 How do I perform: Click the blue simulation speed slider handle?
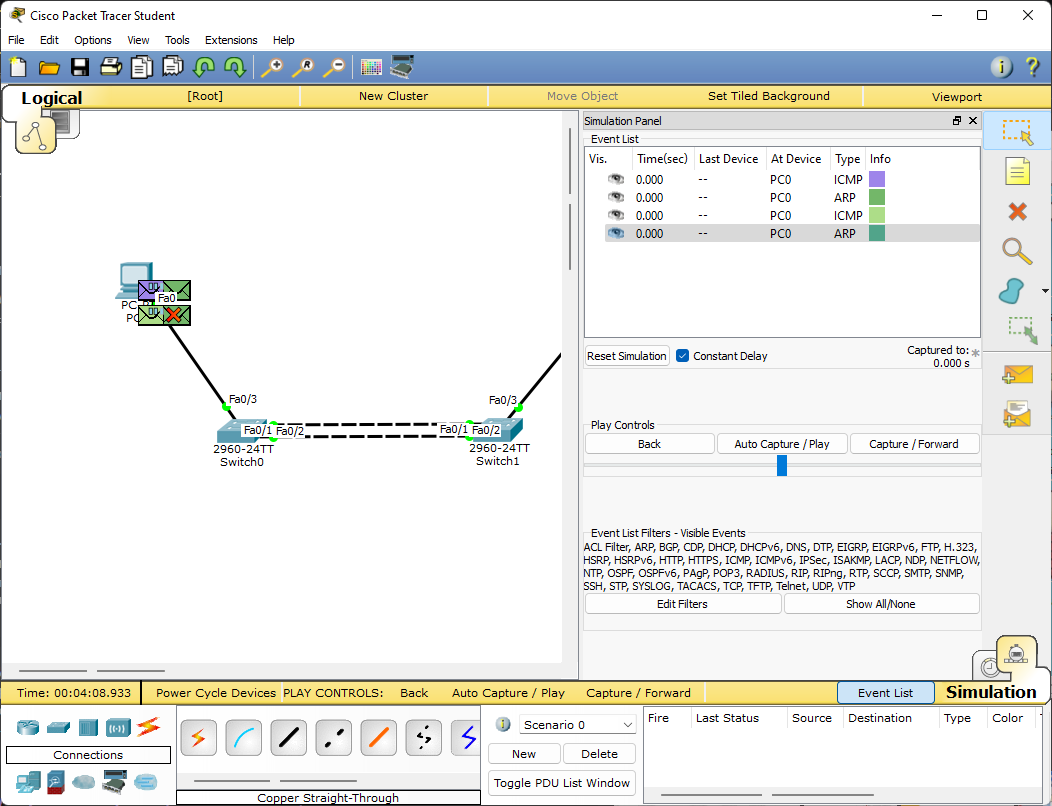782,465
